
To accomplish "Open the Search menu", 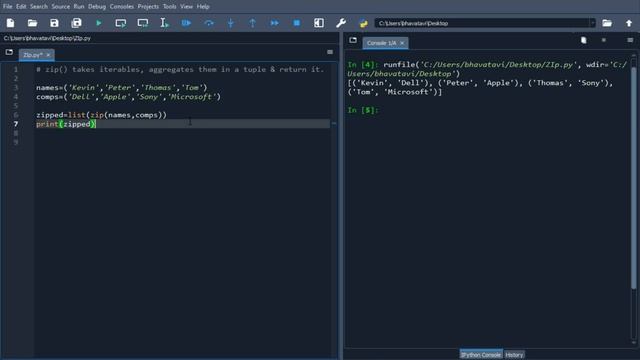I will click(x=39, y=7).
